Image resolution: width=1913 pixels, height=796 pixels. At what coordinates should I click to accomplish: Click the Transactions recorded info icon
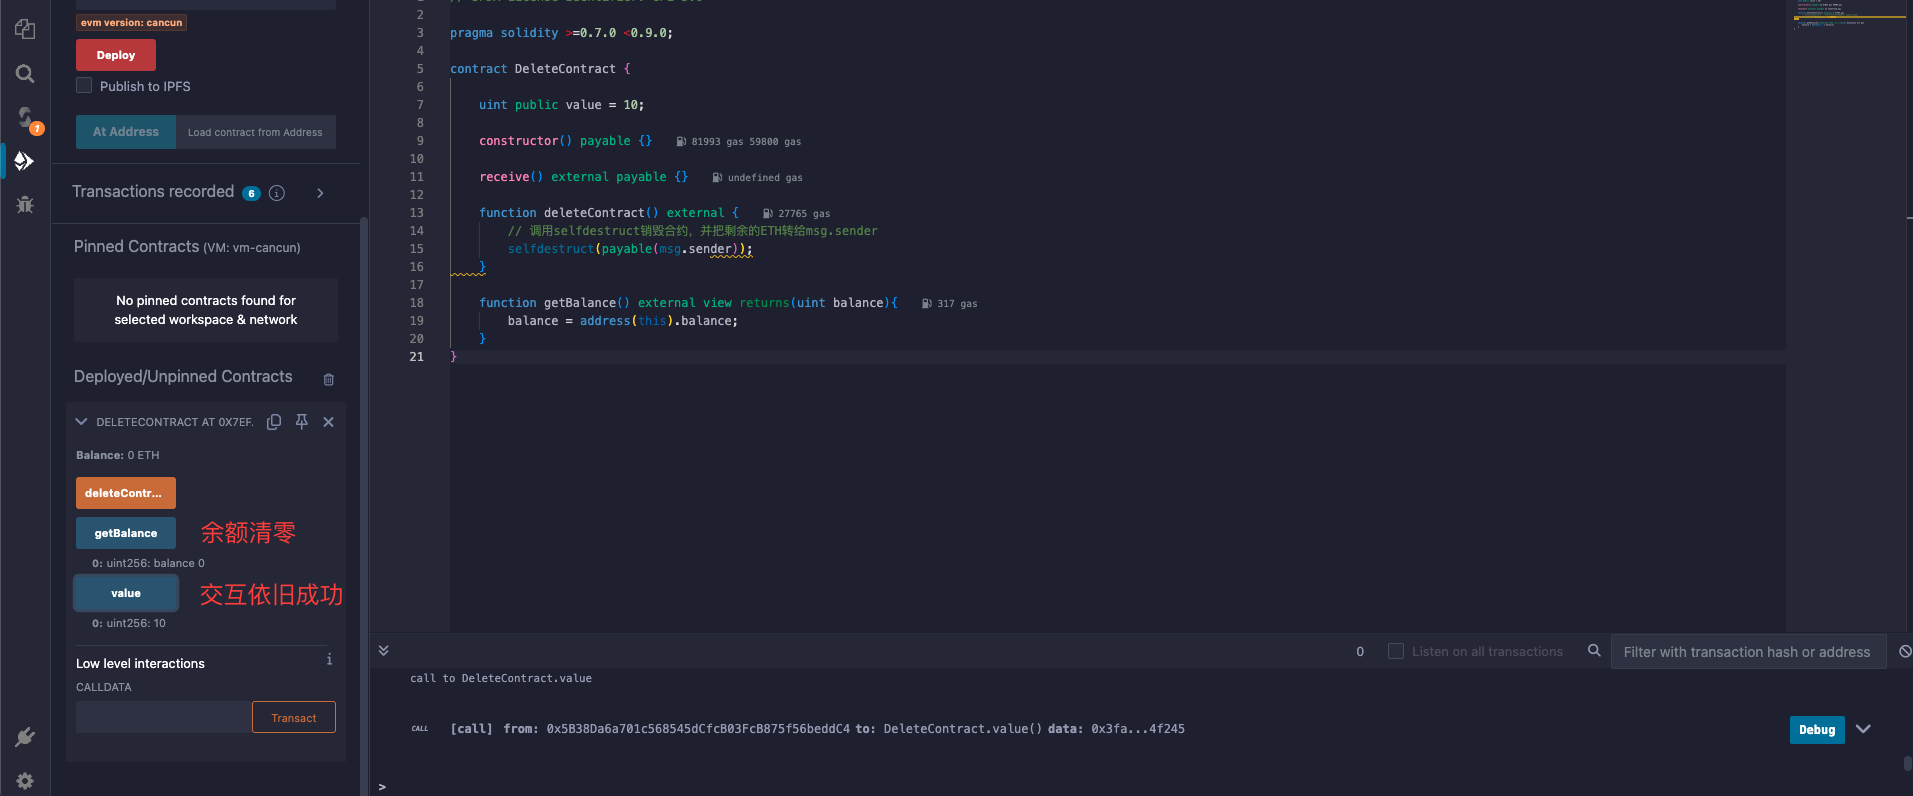pyautogui.click(x=277, y=193)
